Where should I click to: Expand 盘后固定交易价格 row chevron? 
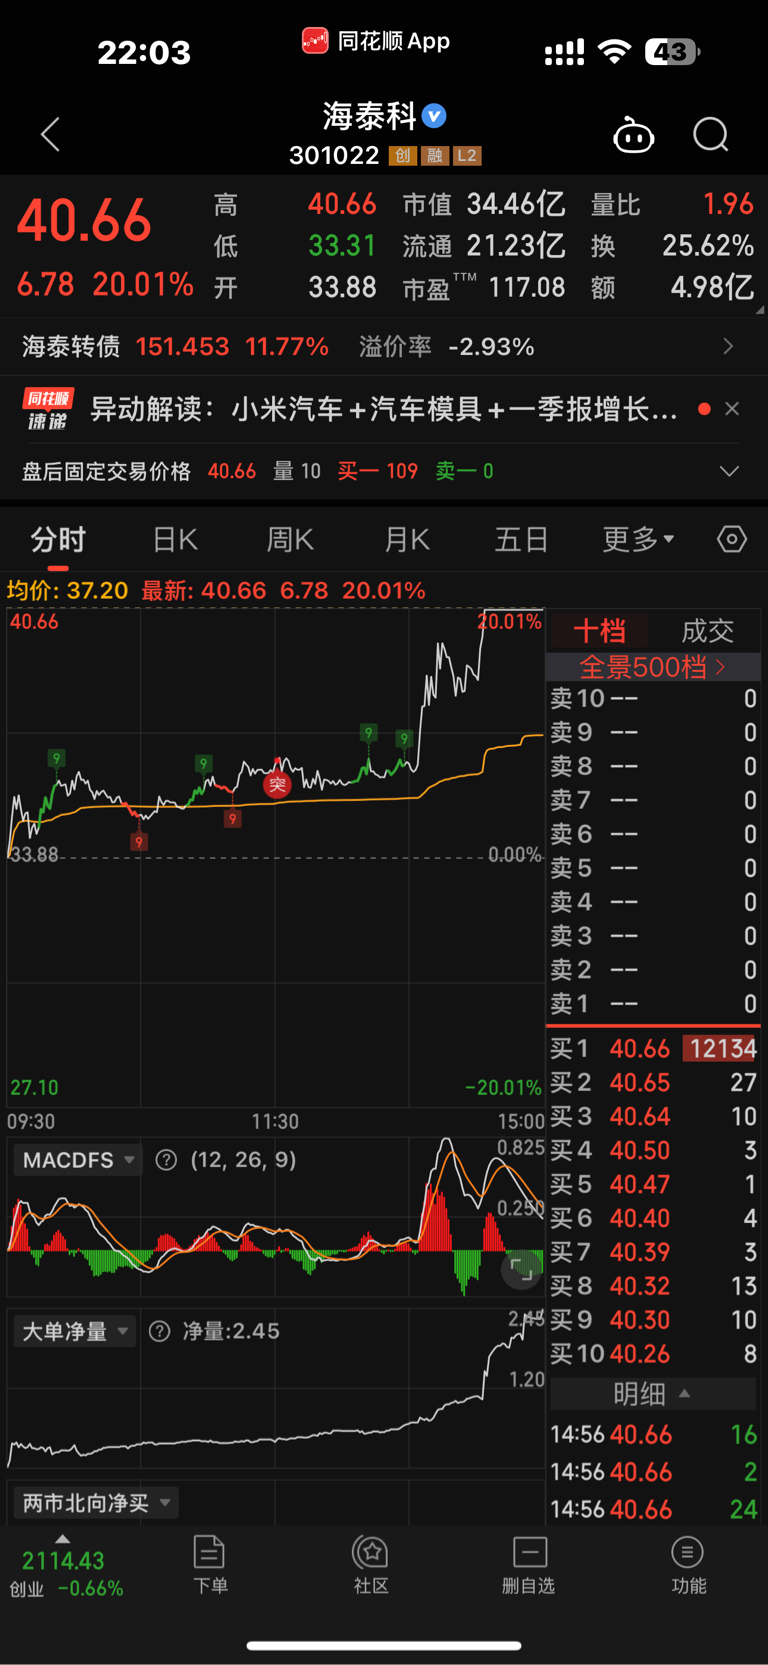(x=730, y=471)
